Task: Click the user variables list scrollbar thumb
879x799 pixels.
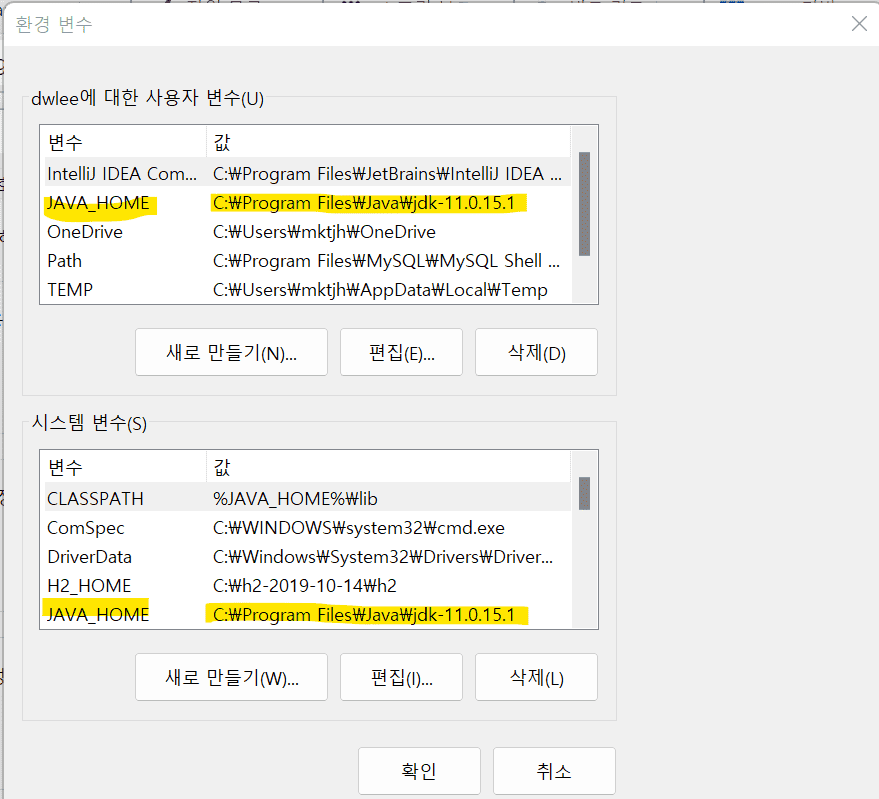Action: pyautogui.click(x=584, y=204)
